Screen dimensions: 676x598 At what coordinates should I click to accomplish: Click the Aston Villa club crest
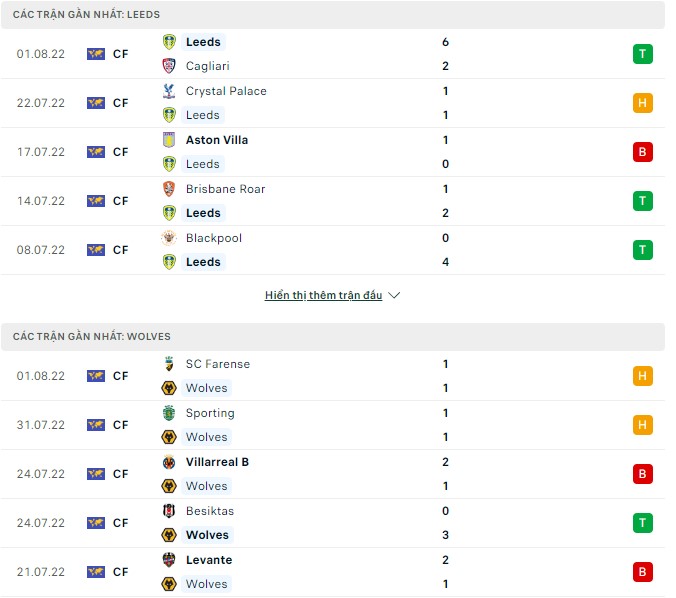click(x=169, y=140)
